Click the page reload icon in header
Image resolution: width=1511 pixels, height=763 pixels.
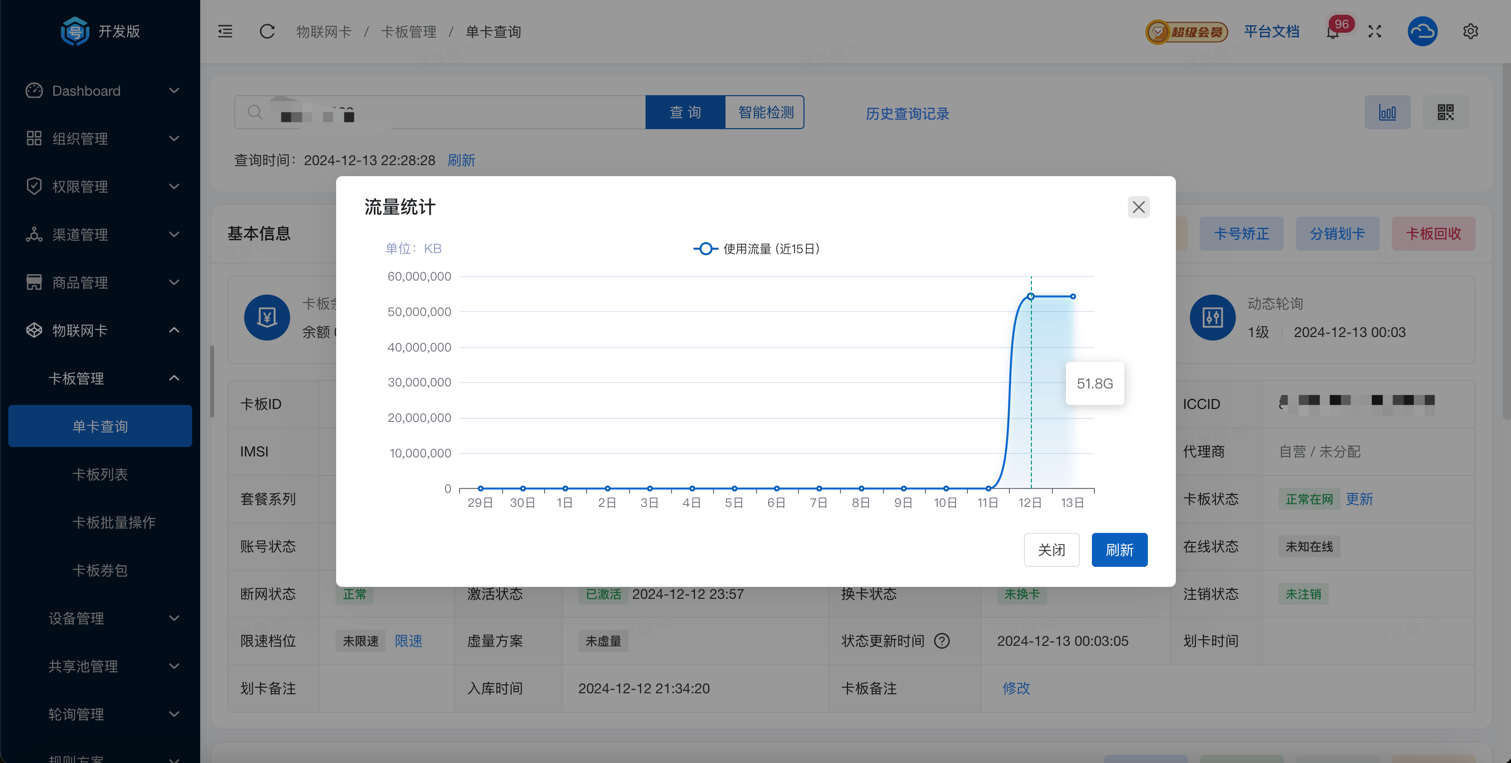pos(267,31)
